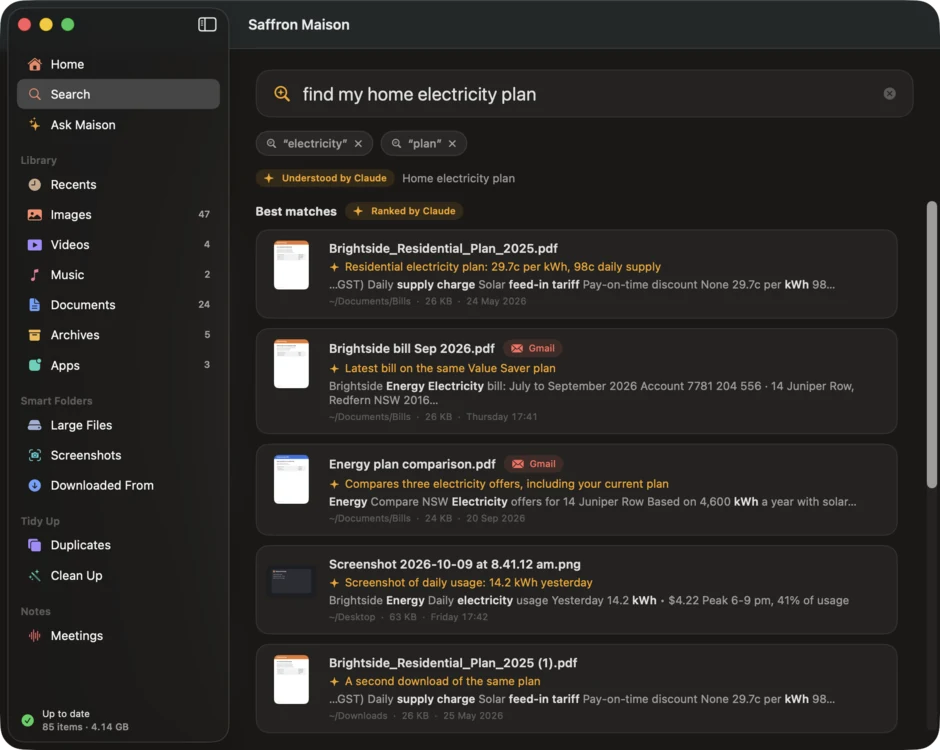Click the "Ranked by Claude" badge
The height and width of the screenshot is (750, 940).
pos(404,211)
